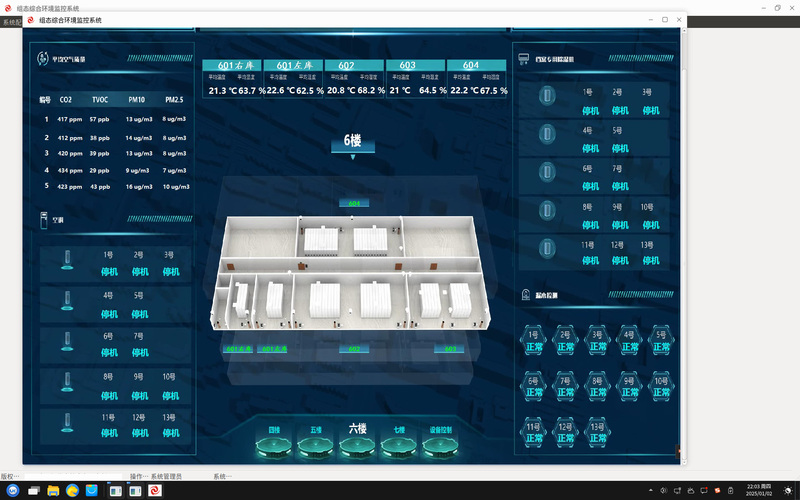Open the 设备控制 device control platform
Viewport: 800px width, 500px height.
440,441
